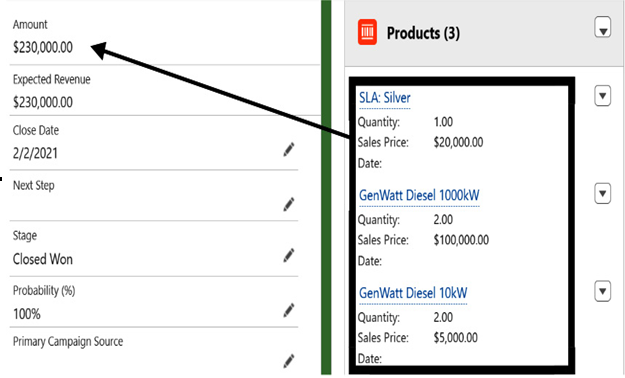Select the Amount value $230,000.00
625x378 pixels.
pos(43,47)
